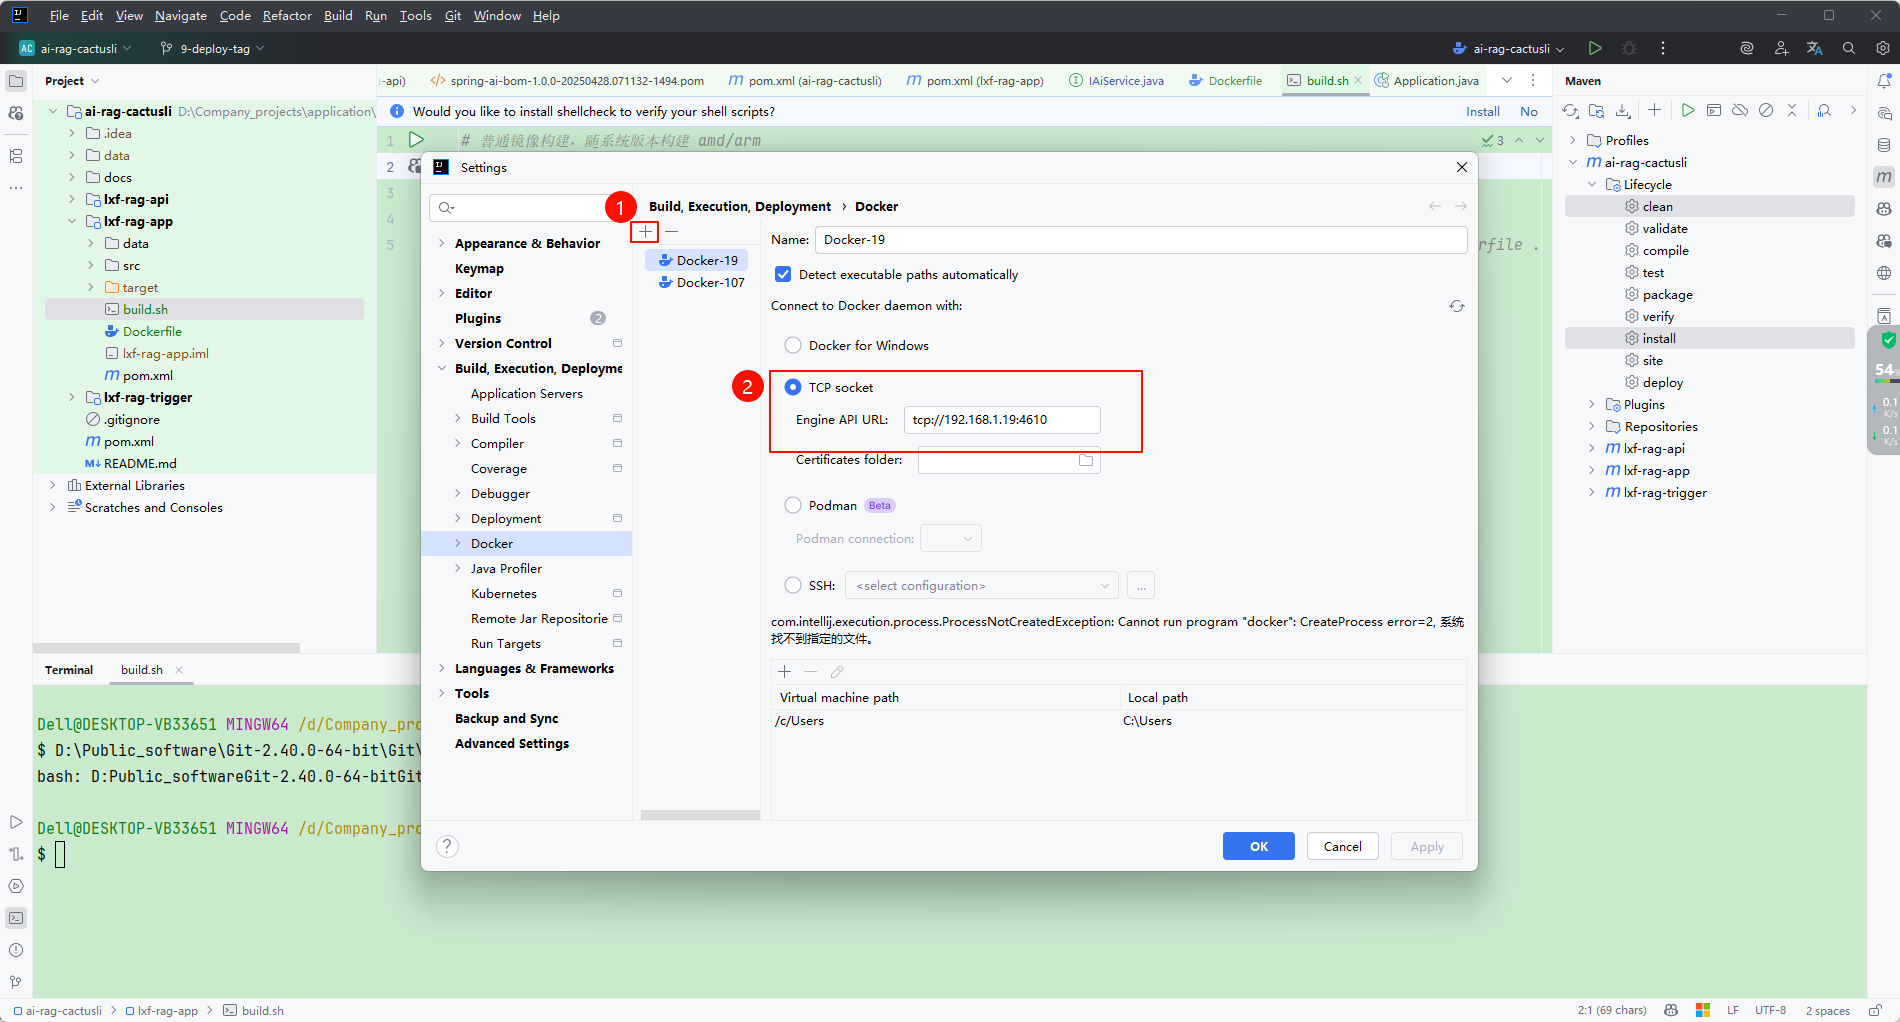1900x1022 pixels.
Task: Click the browse folder icon for Certificates folder
Action: pyautogui.click(x=1086, y=460)
